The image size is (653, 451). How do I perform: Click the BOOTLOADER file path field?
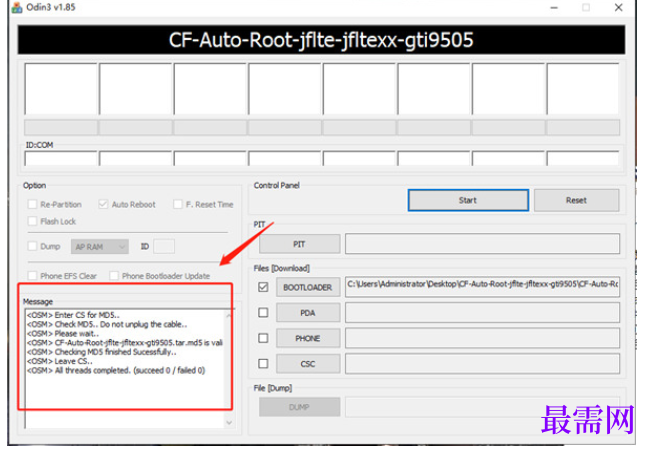pos(482,287)
